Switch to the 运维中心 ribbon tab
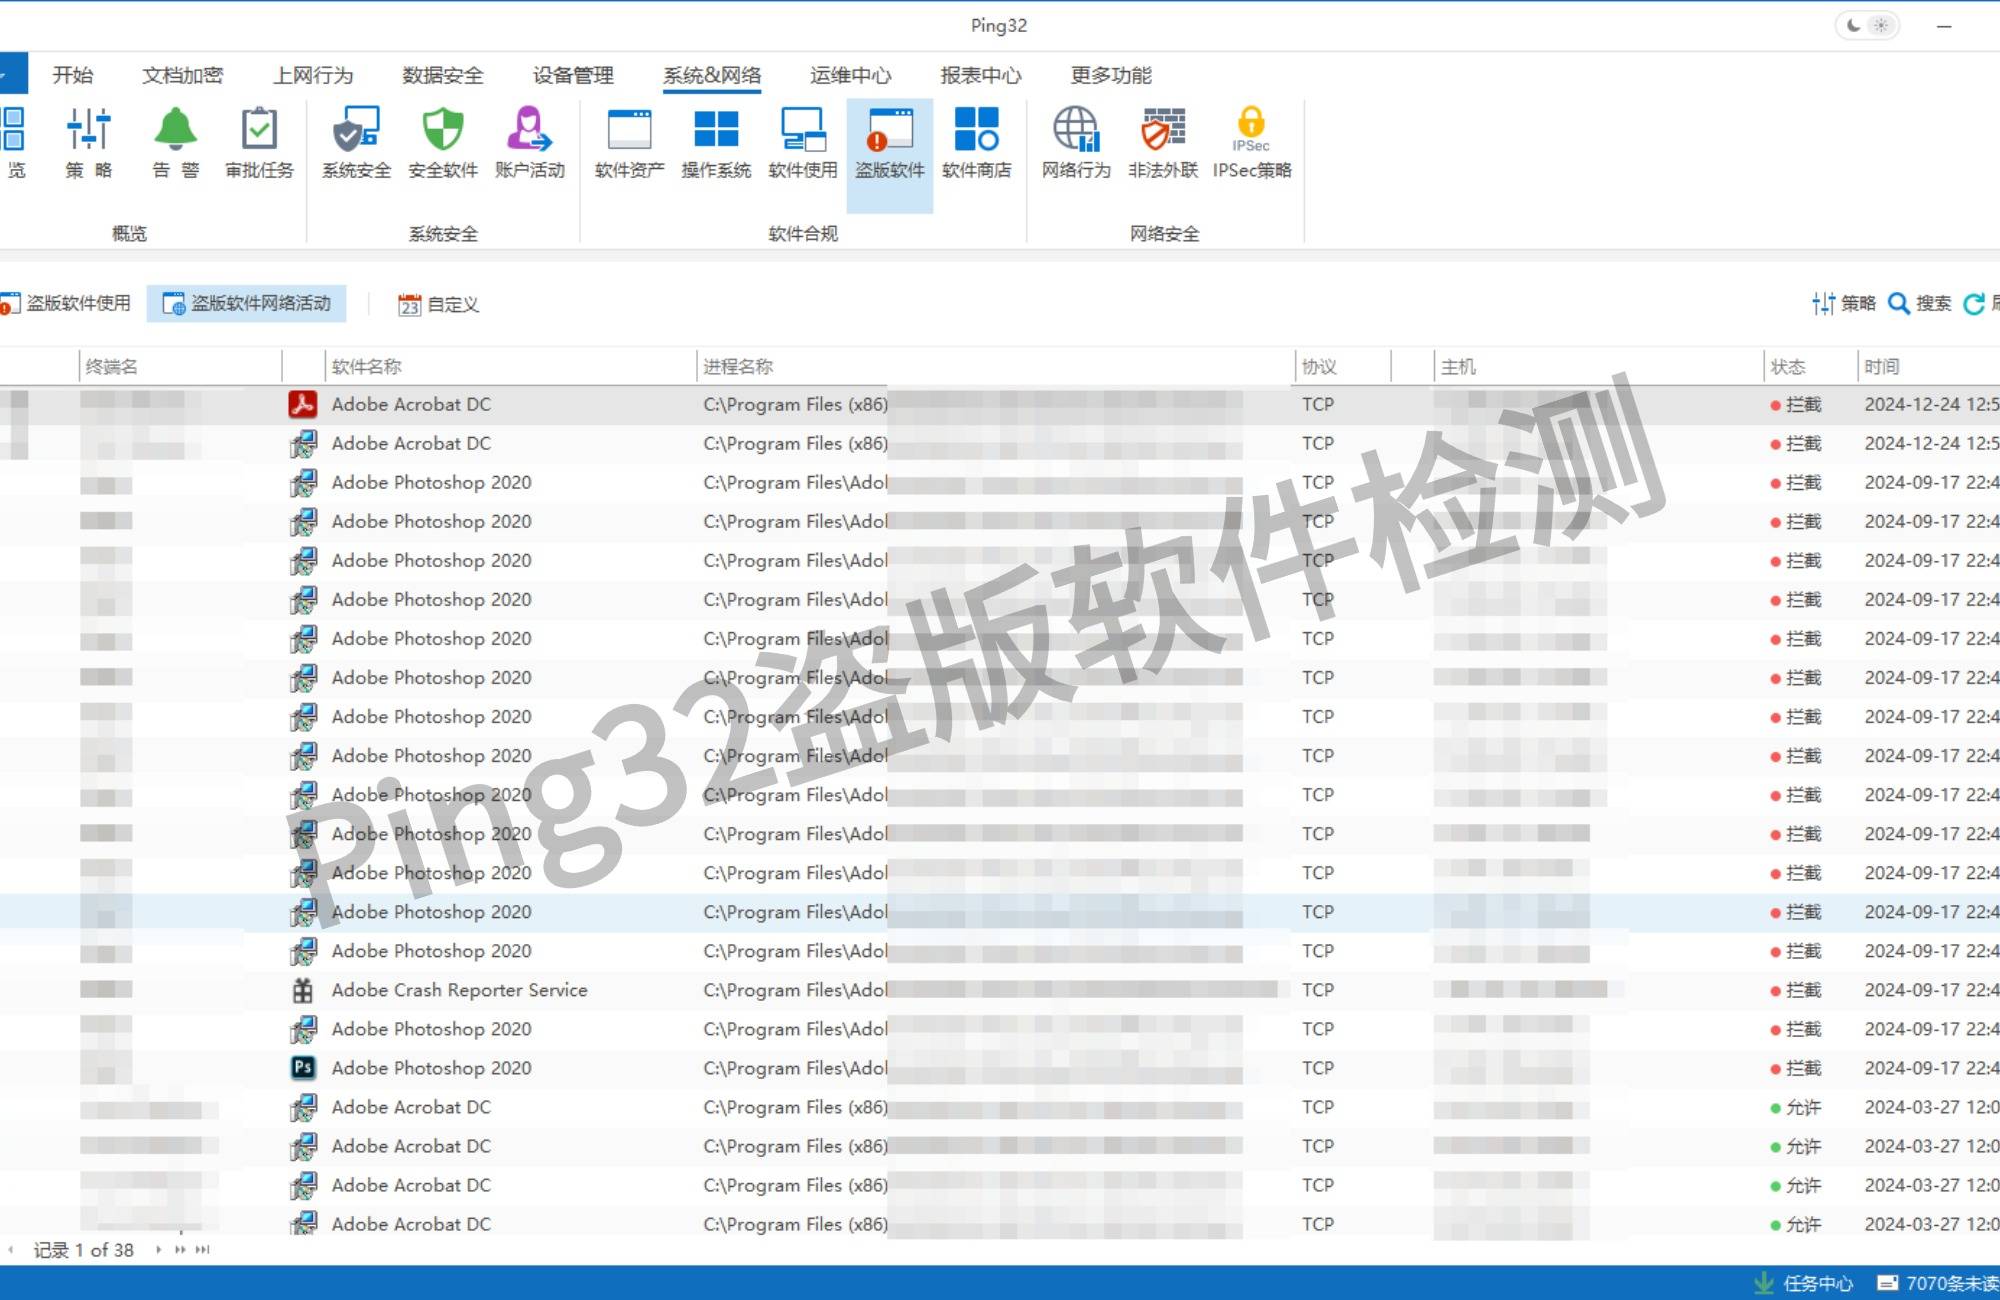Viewport: 2000px width, 1300px height. [849, 74]
